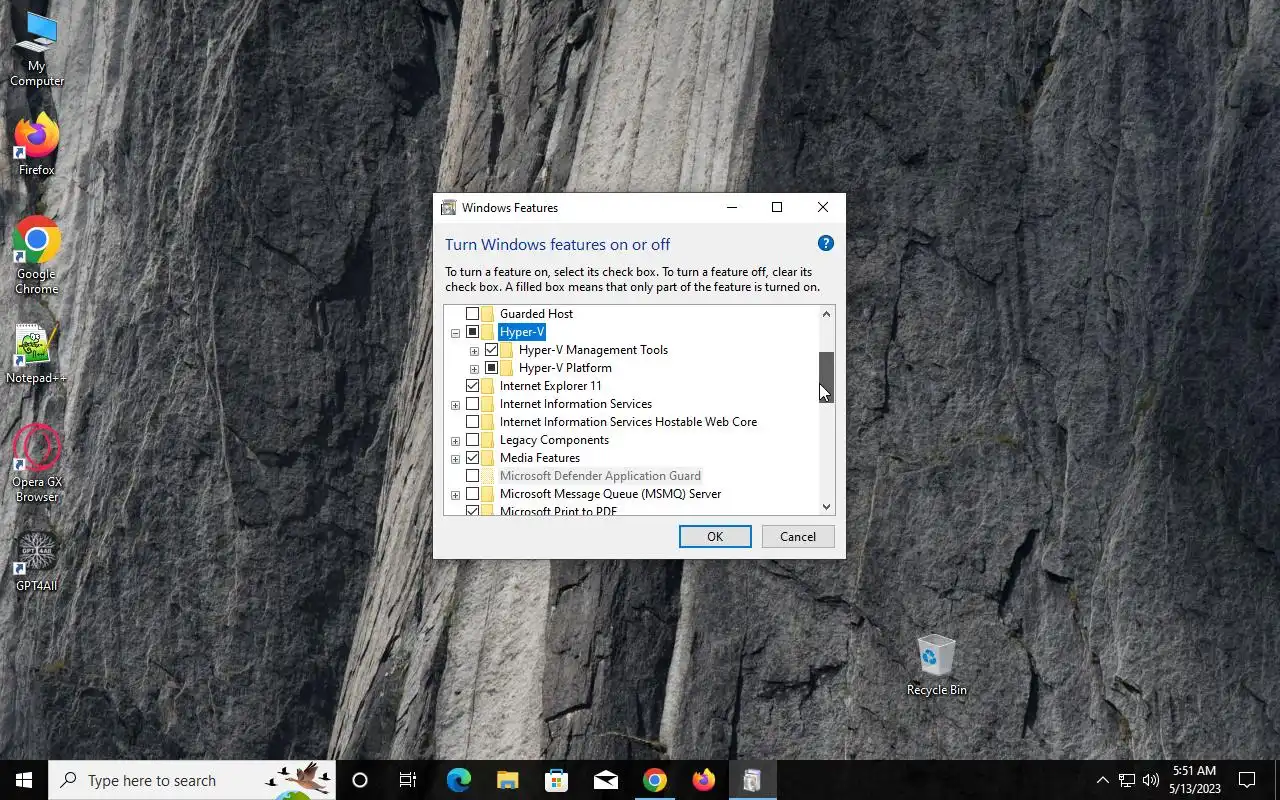Open the Opera GX Browser shortcut
Screen dimensions: 1280x800
[x=37, y=462]
